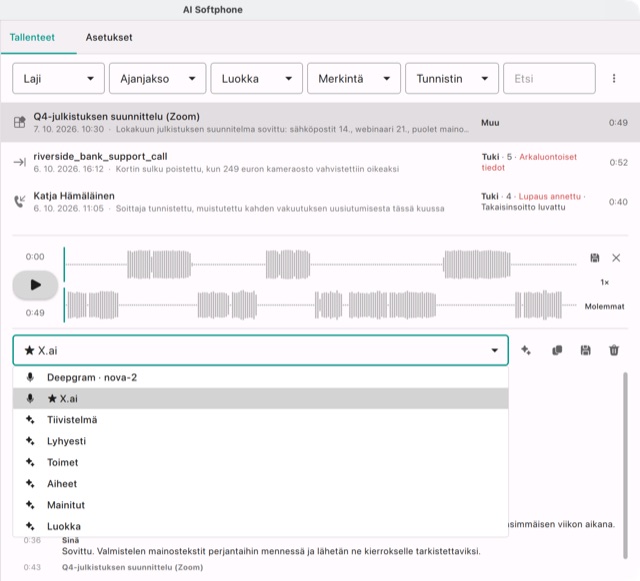The width and height of the screenshot is (640, 581).
Task: Seek within the upper channel waveform
Action: coord(320,265)
